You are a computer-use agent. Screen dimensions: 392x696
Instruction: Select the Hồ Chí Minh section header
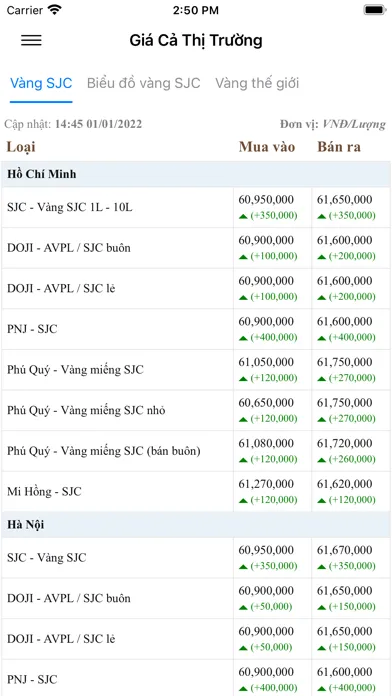pos(196,174)
